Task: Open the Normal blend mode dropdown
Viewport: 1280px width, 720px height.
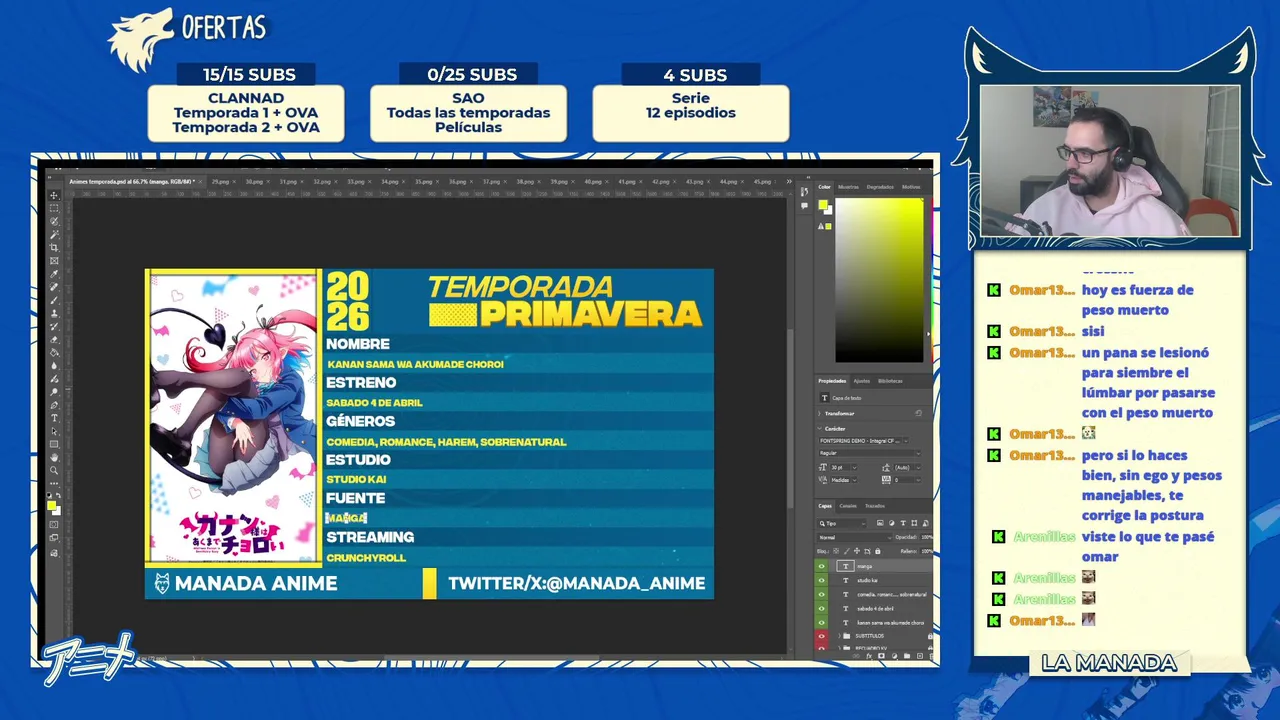Action: click(x=854, y=537)
